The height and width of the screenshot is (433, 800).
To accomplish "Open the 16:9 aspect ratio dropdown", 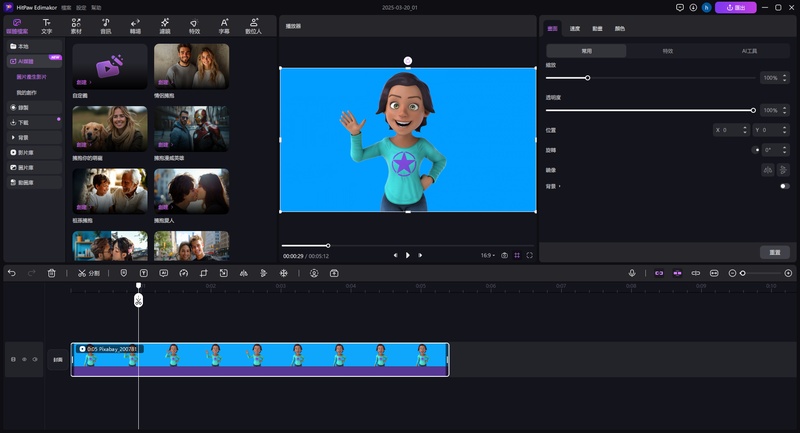I will 487,255.
